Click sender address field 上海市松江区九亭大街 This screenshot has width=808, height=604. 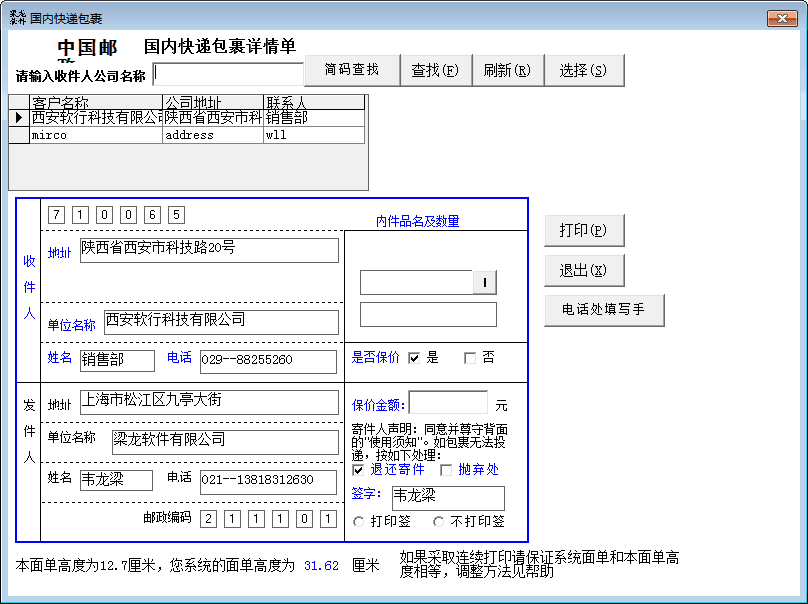coord(209,402)
